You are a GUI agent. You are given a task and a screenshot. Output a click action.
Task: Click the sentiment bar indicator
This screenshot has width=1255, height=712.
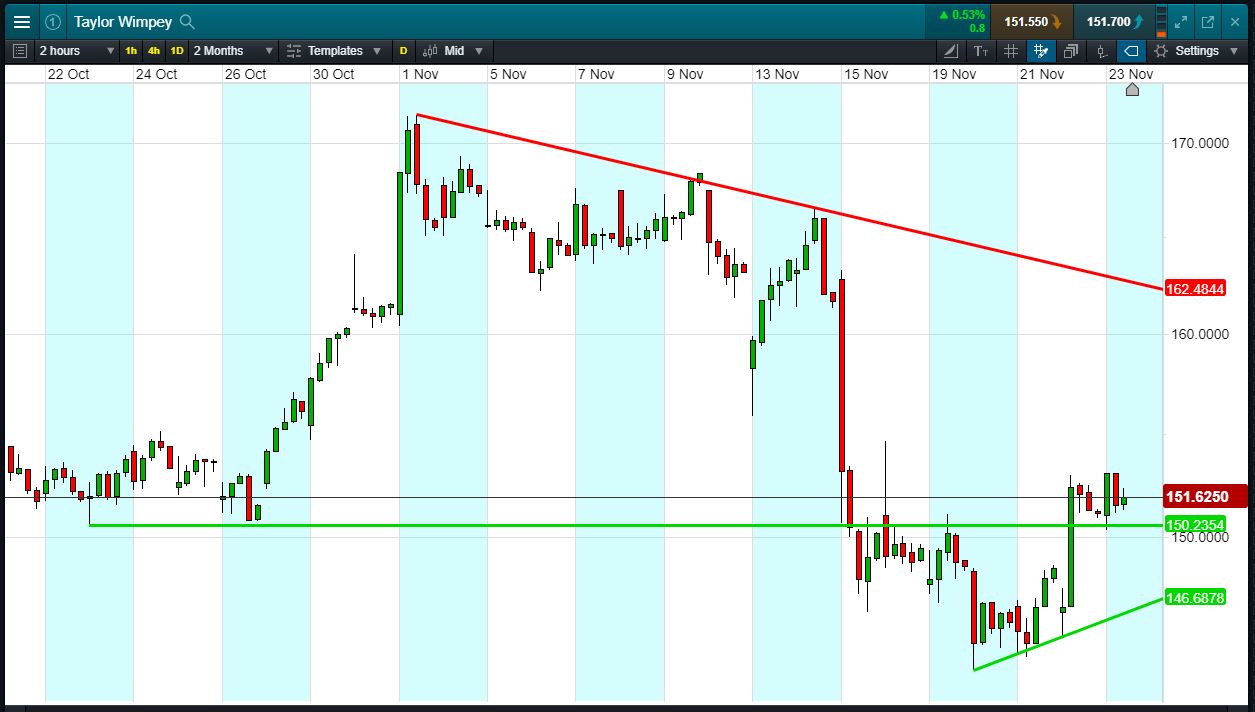point(1160,21)
